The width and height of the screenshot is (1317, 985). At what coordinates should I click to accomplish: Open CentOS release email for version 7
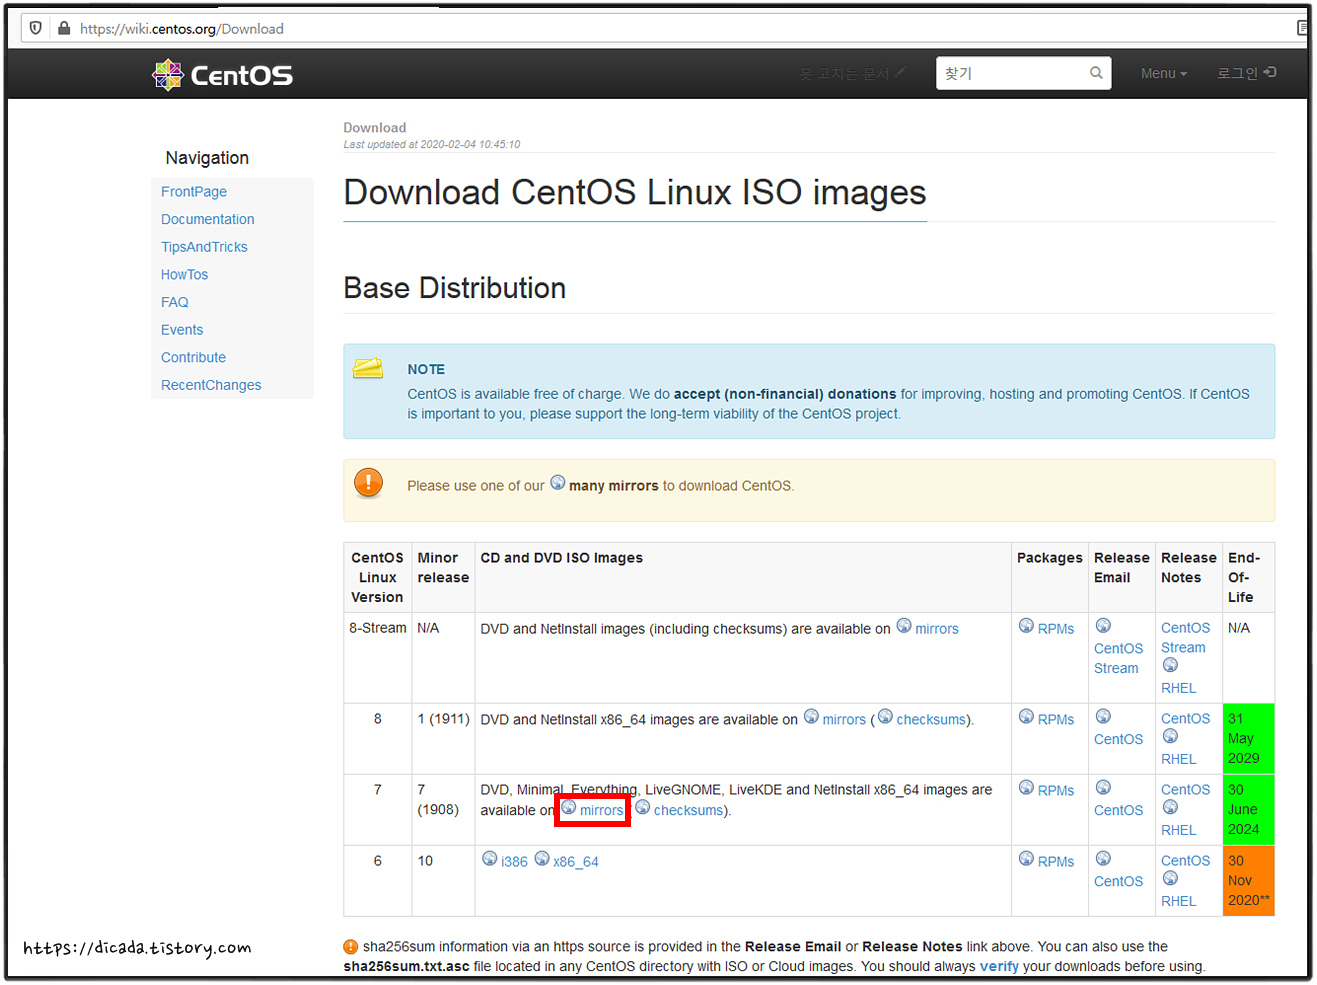tap(1118, 810)
